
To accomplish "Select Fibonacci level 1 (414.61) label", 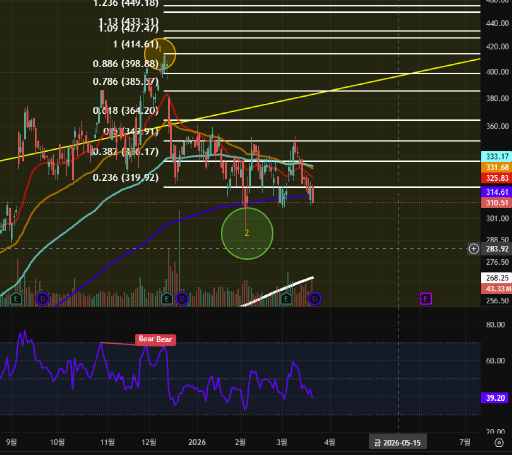I will click(x=136, y=44).
